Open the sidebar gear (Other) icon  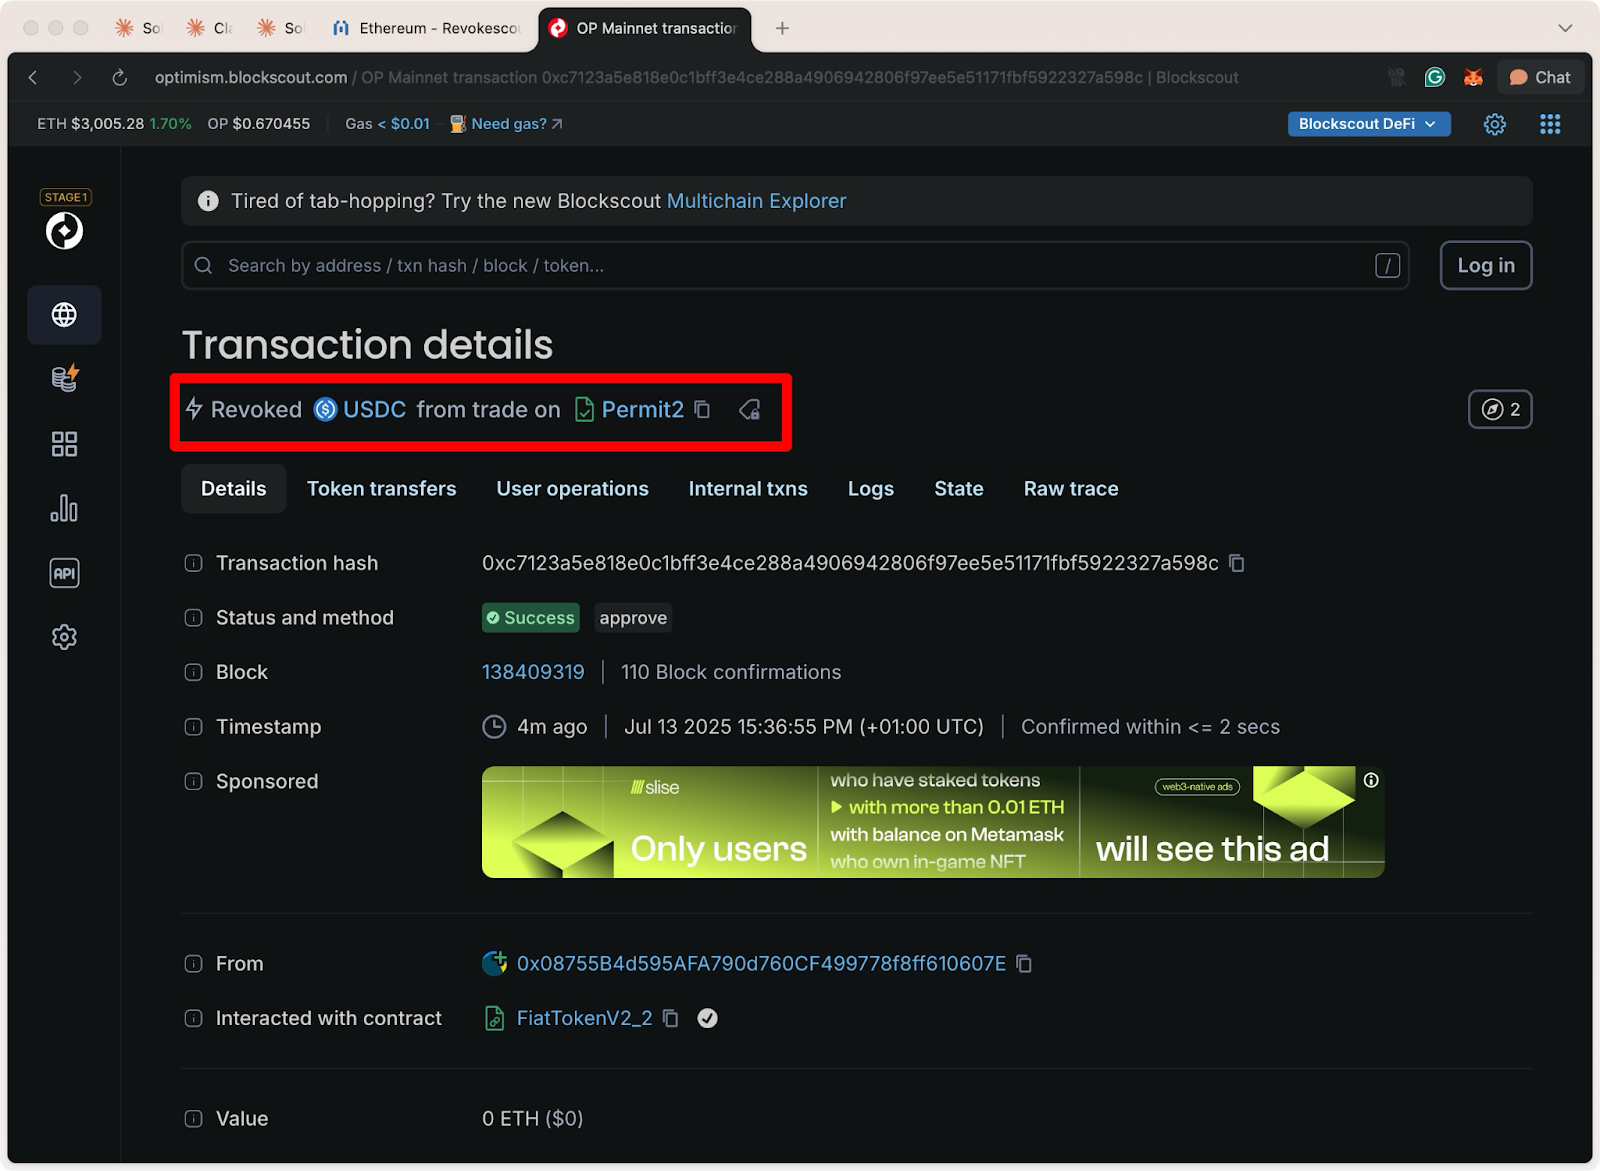(64, 637)
